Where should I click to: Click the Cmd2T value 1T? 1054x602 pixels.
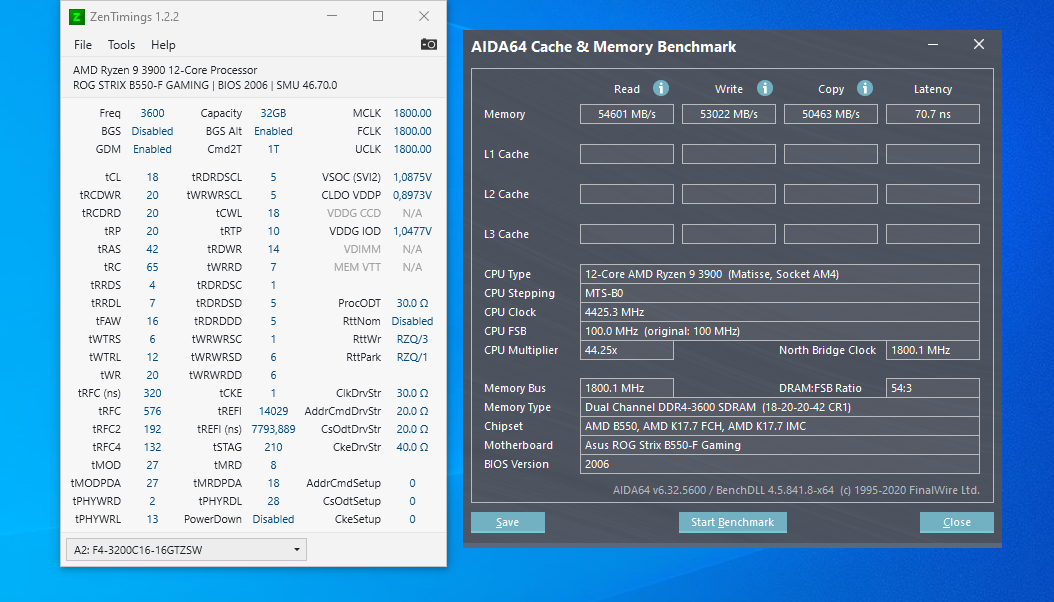click(x=274, y=149)
